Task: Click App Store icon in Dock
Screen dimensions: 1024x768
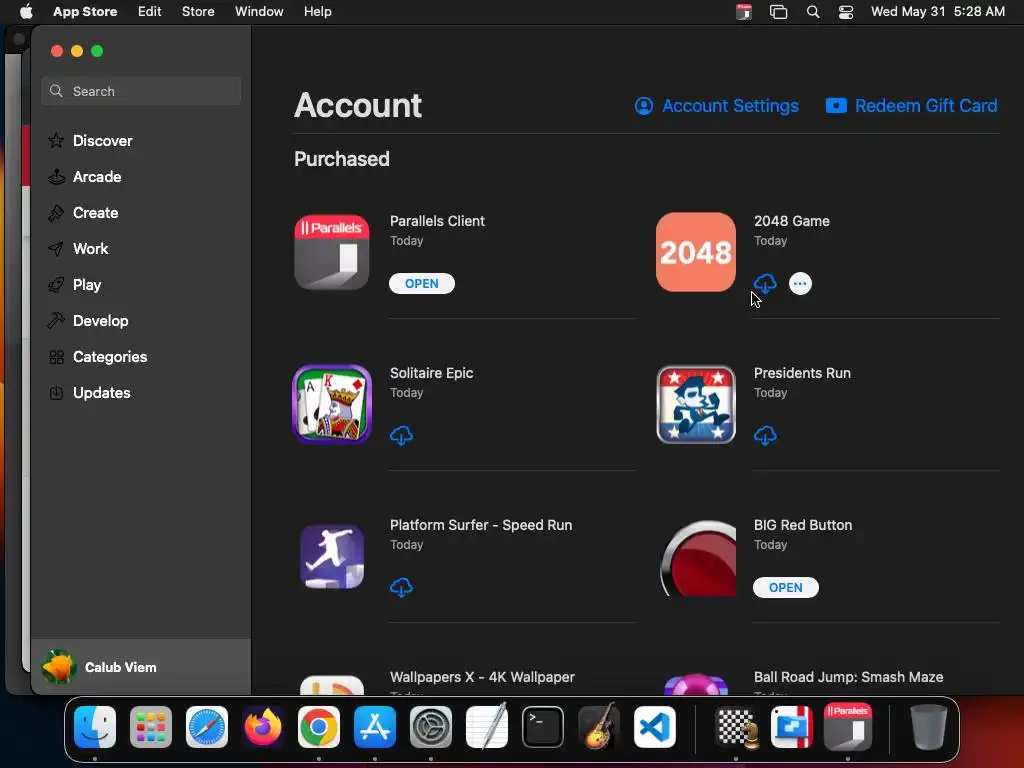Action: [x=375, y=727]
